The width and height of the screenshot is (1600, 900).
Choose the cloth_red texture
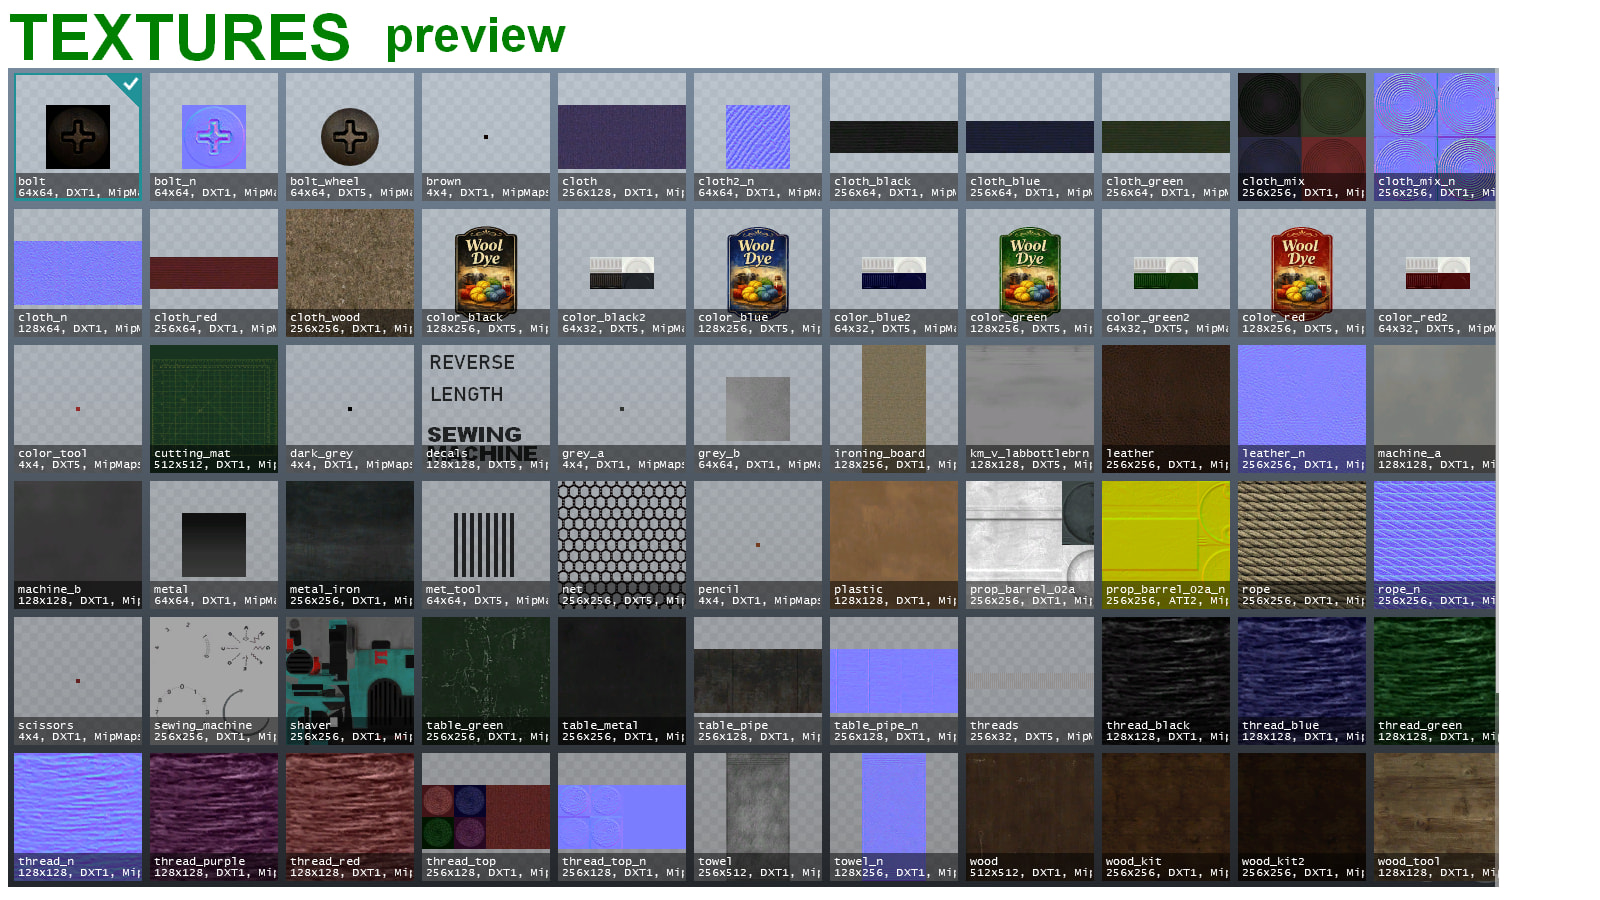pyautogui.click(x=214, y=273)
